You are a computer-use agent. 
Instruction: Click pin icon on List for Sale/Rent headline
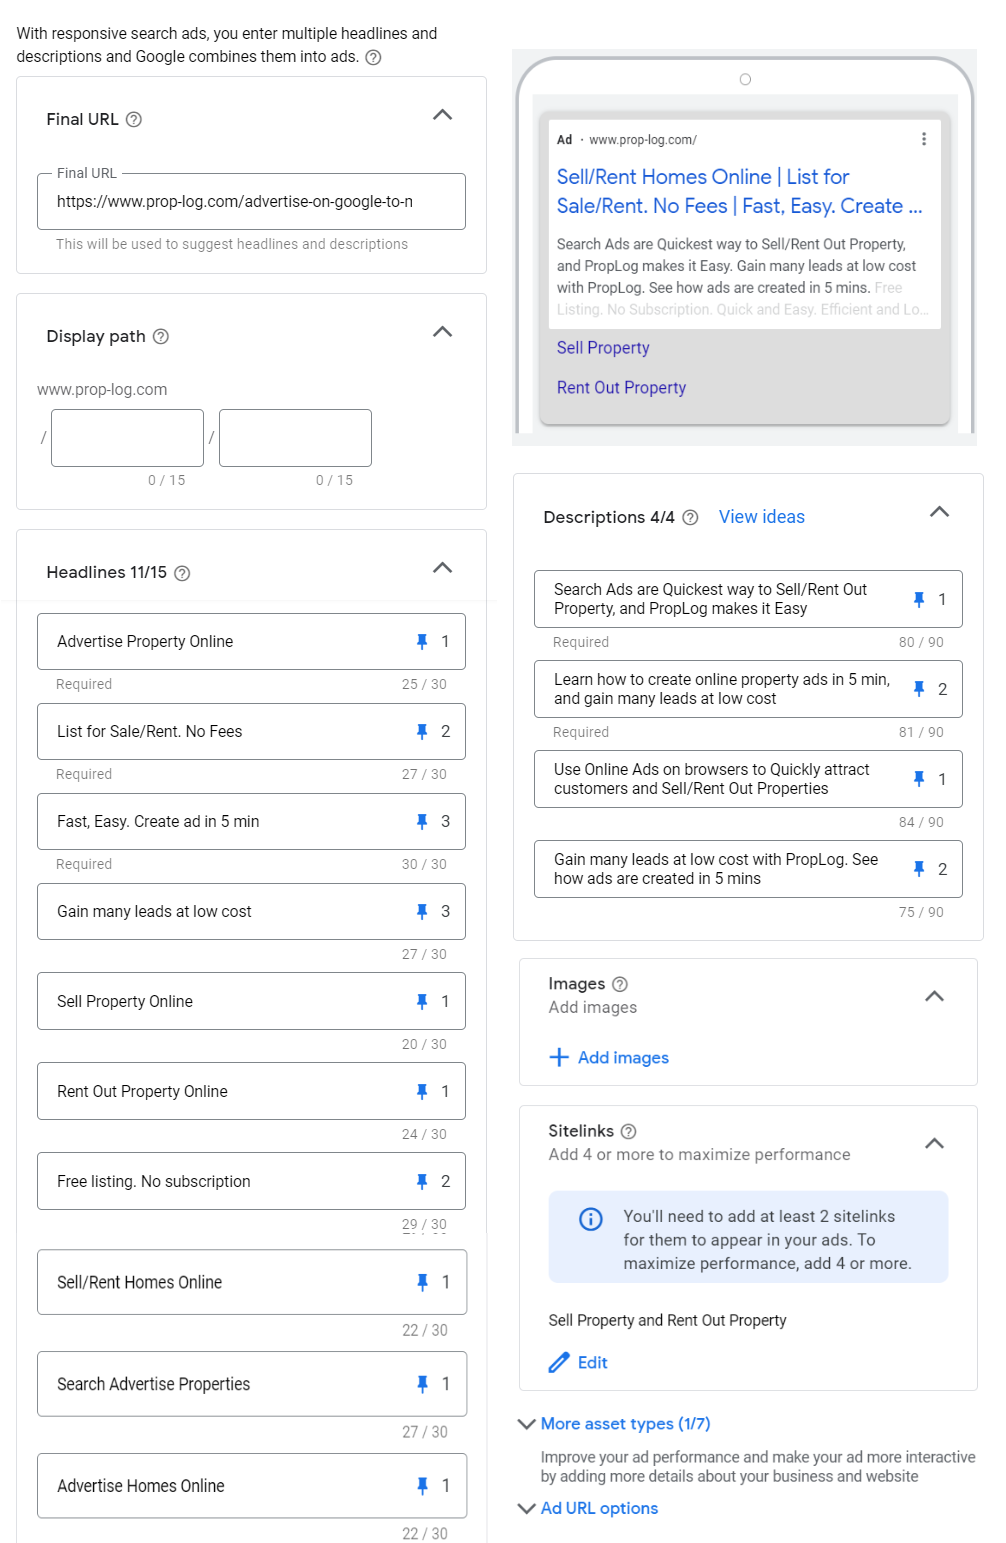[422, 731]
